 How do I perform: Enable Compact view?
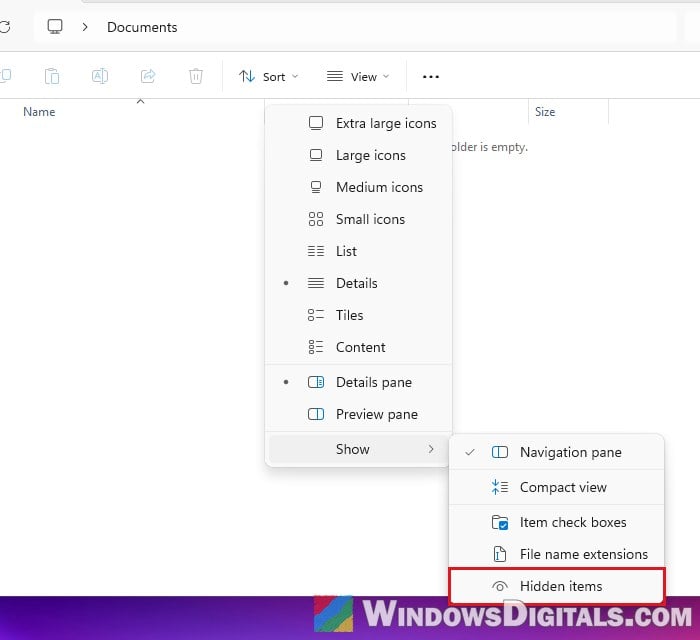pyautogui.click(x=557, y=487)
